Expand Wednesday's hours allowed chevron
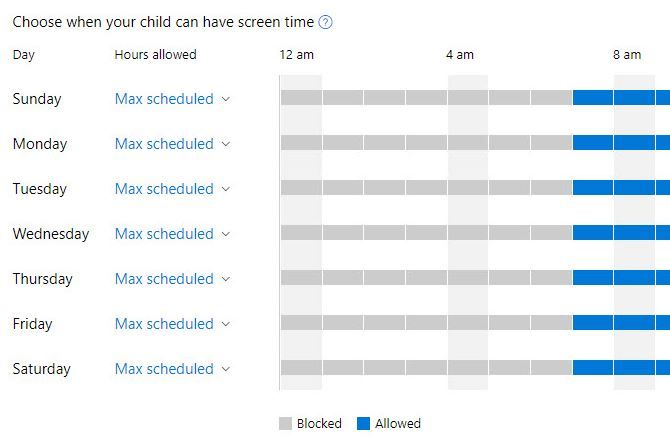 [x=226, y=234]
